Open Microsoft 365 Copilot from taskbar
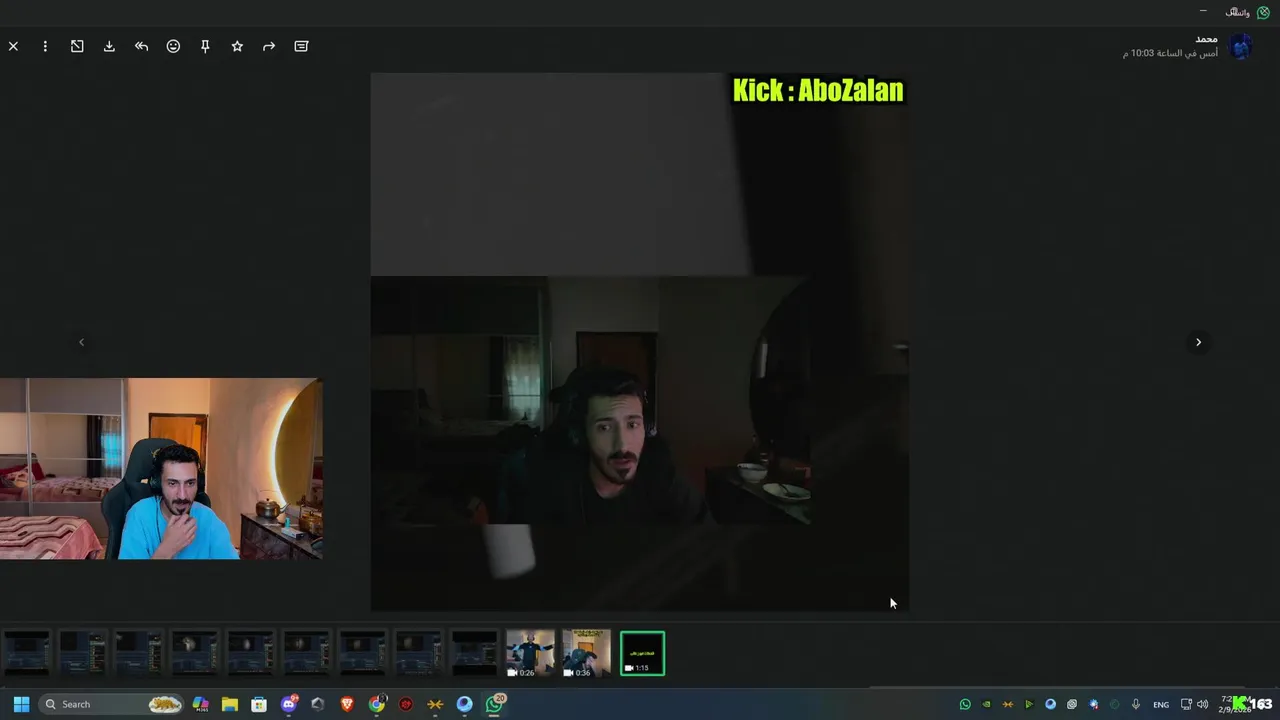Viewport: 1280px width, 720px height. click(x=200, y=704)
